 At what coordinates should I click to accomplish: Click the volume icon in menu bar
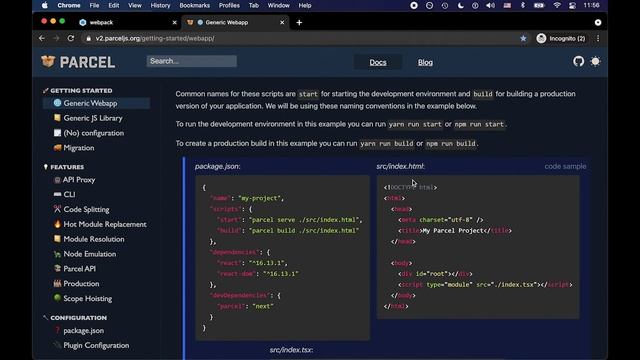pyautogui.click(x=491, y=5)
